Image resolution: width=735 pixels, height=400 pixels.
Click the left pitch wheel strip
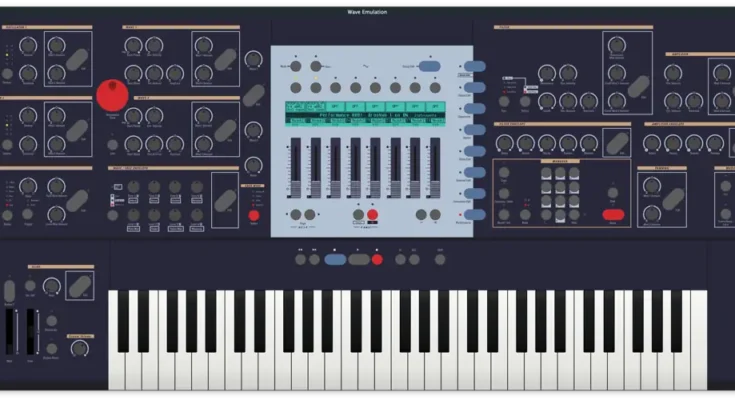[9, 332]
